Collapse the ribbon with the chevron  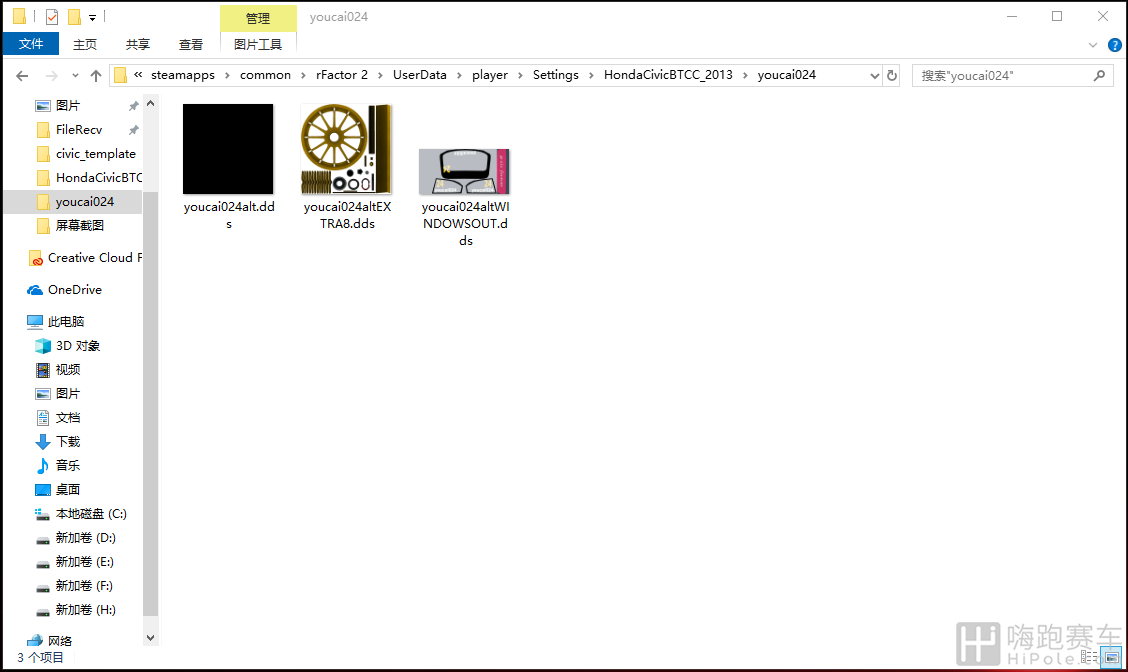(x=1093, y=45)
